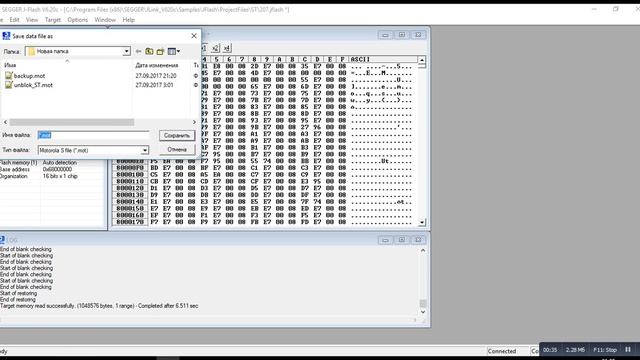Go back to the last visited folder
The image size is (640, 360).
tap(138, 51)
